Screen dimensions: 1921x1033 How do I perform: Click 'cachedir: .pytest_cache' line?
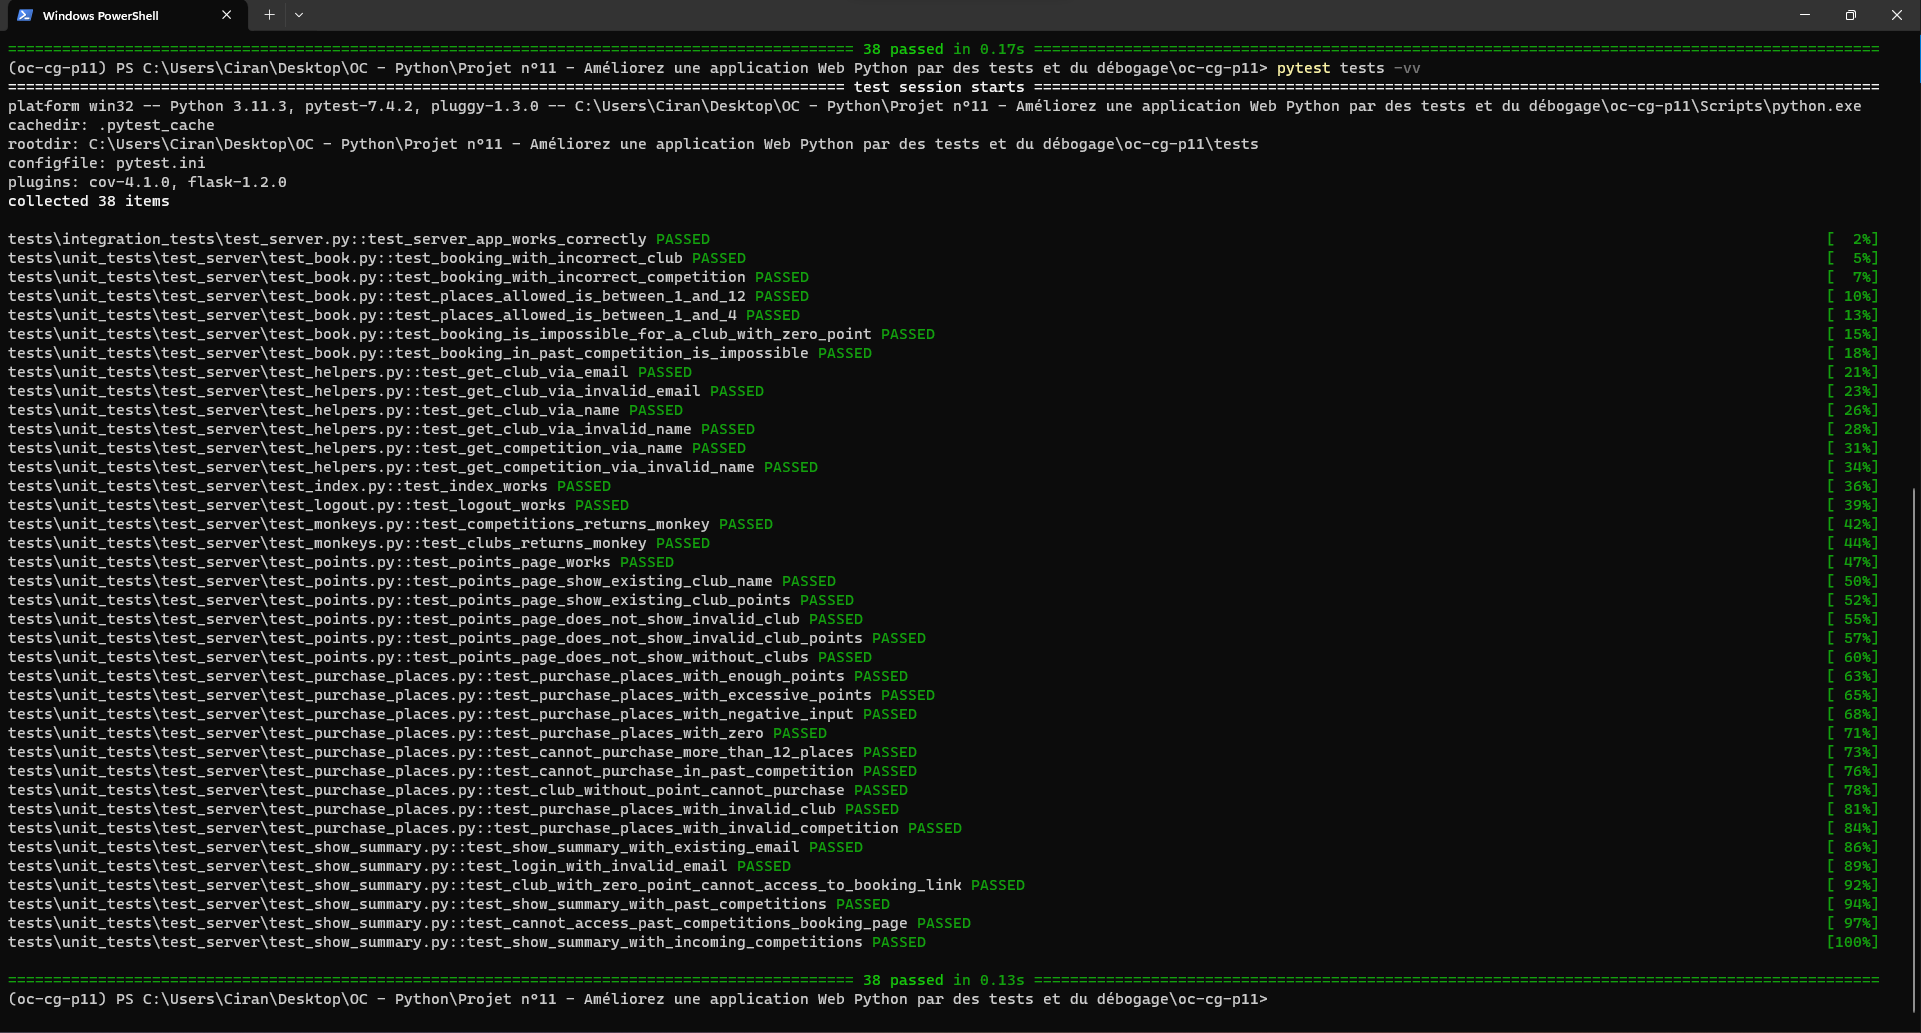(111, 125)
